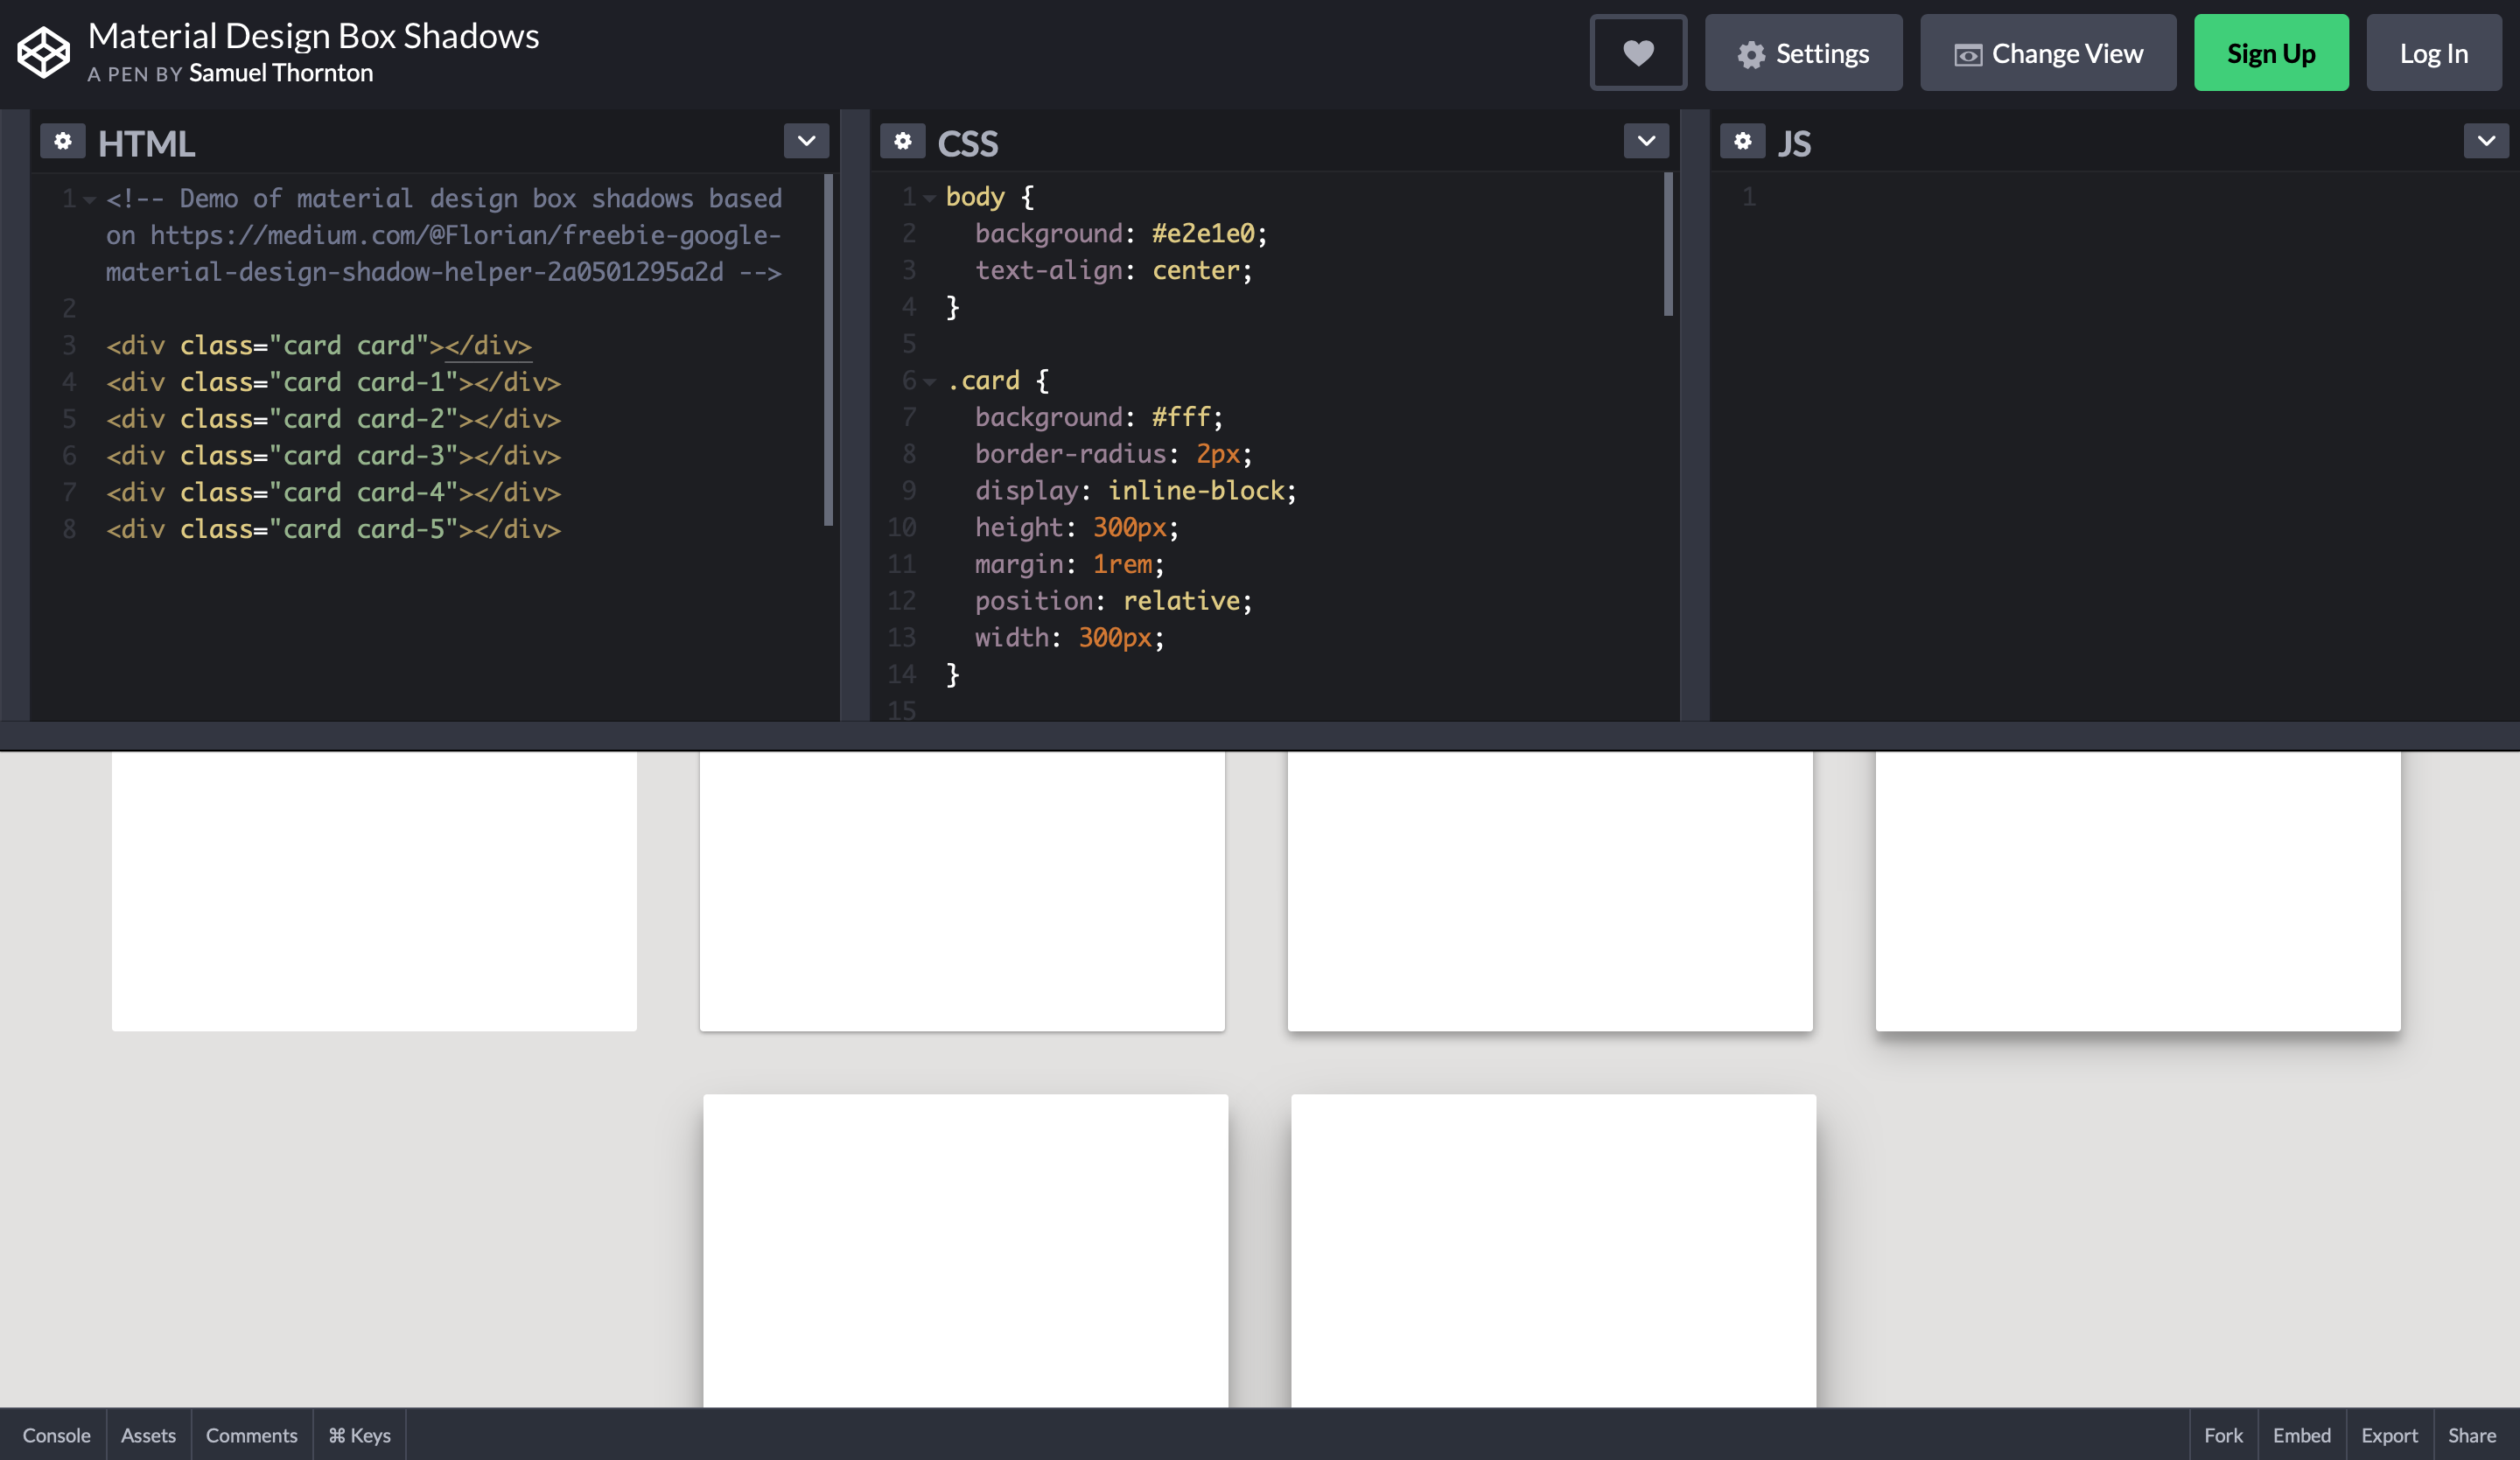Click the Change View button

point(2047,53)
